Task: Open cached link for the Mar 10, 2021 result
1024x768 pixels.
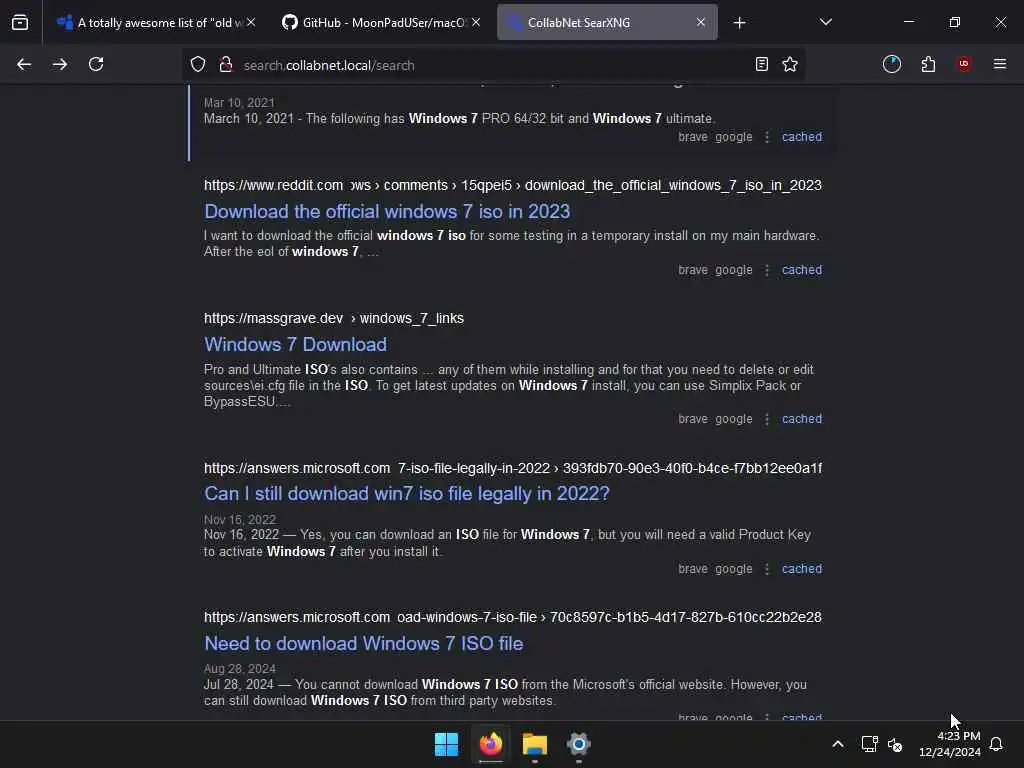Action: [x=802, y=136]
